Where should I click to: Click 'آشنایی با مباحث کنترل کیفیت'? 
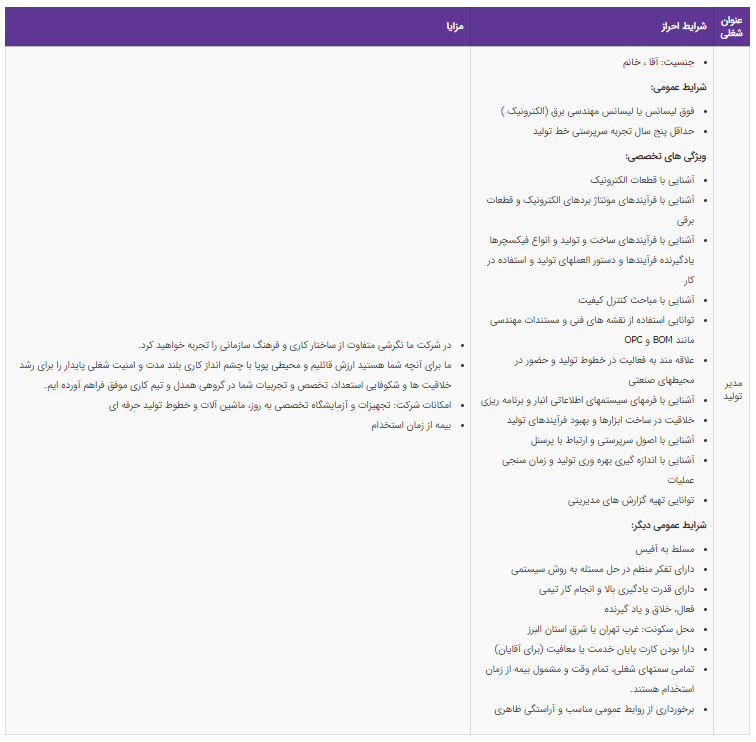tap(636, 300)
